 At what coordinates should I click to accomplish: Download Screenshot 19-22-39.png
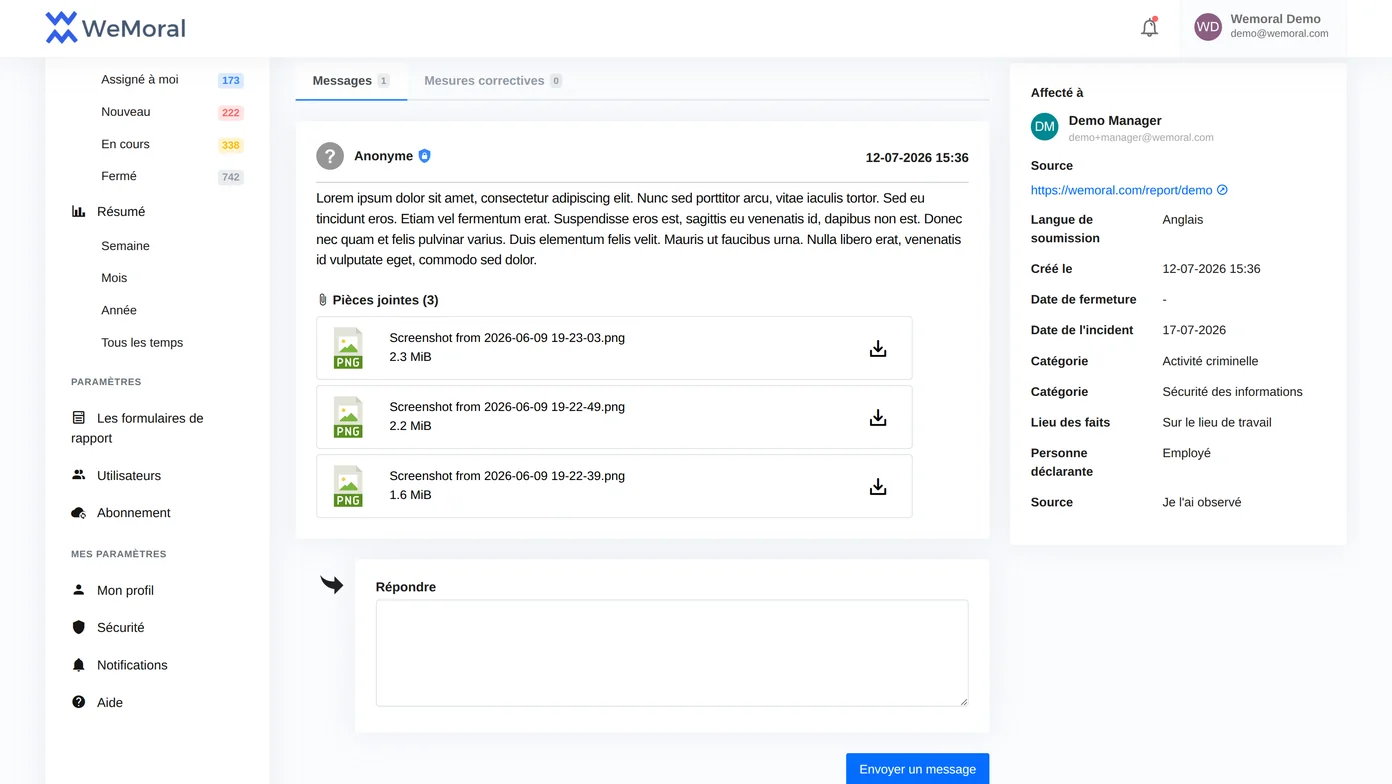[878, 487]
